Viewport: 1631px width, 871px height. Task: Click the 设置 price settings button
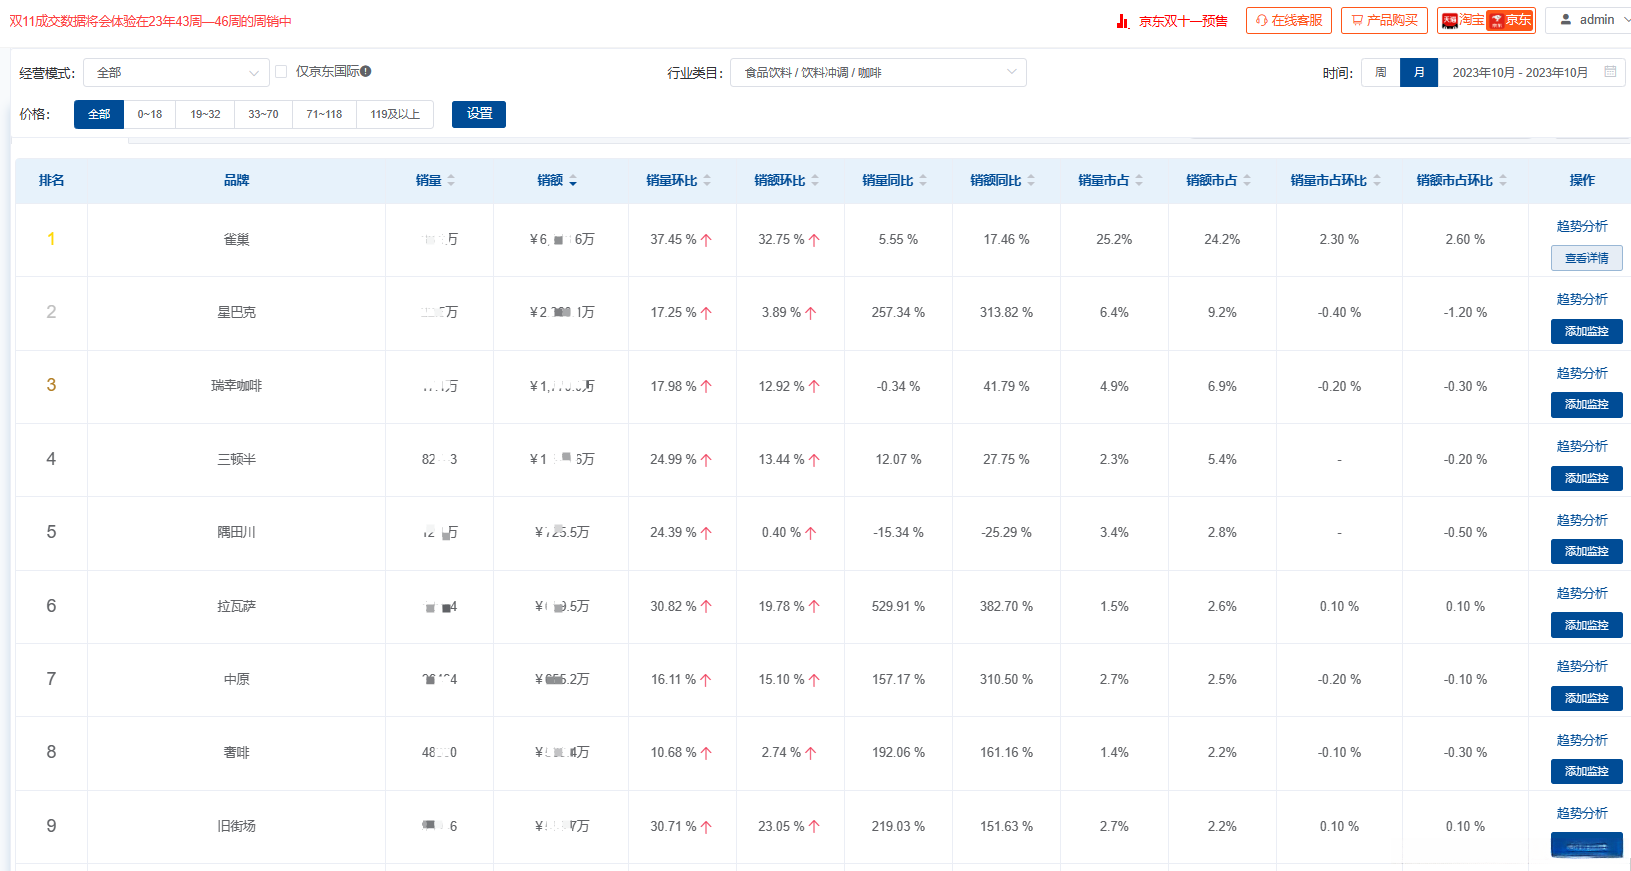479,114
